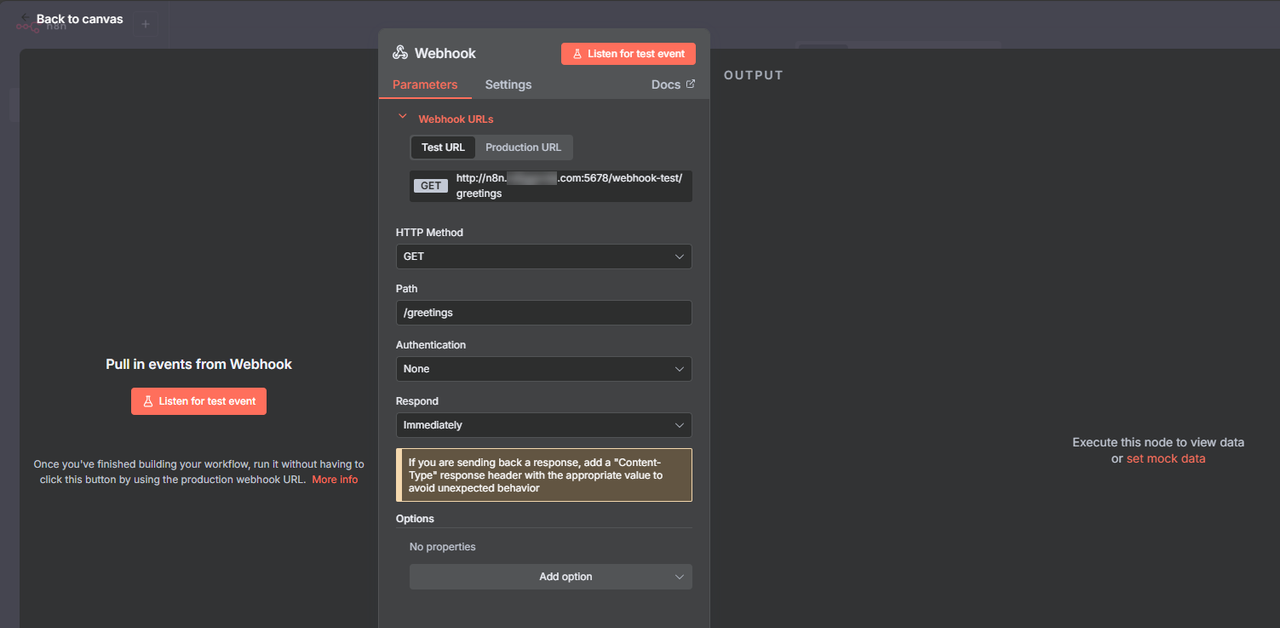Click the Webhook node icon
1280x628 pixels.
[x=400, y=52]
